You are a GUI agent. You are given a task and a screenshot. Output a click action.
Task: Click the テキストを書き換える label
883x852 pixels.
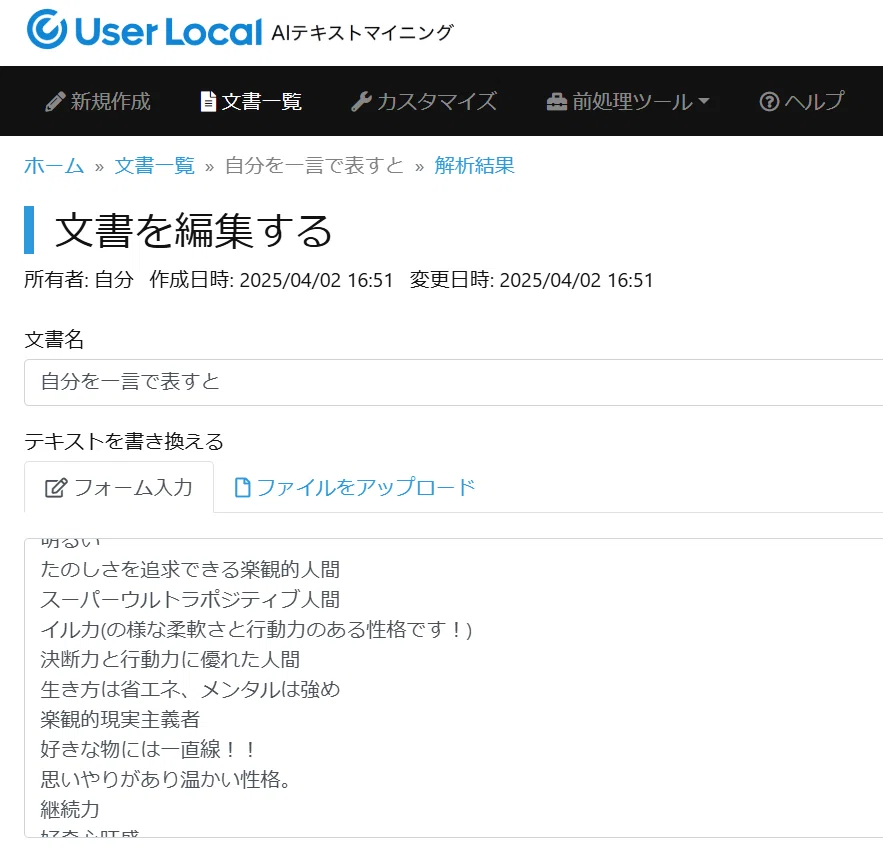[x=124, y=441]
